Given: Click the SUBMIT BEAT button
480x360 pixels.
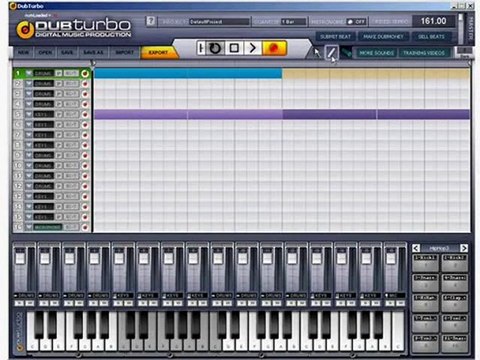Looking at the screenshot, I should tap(335, 37).
